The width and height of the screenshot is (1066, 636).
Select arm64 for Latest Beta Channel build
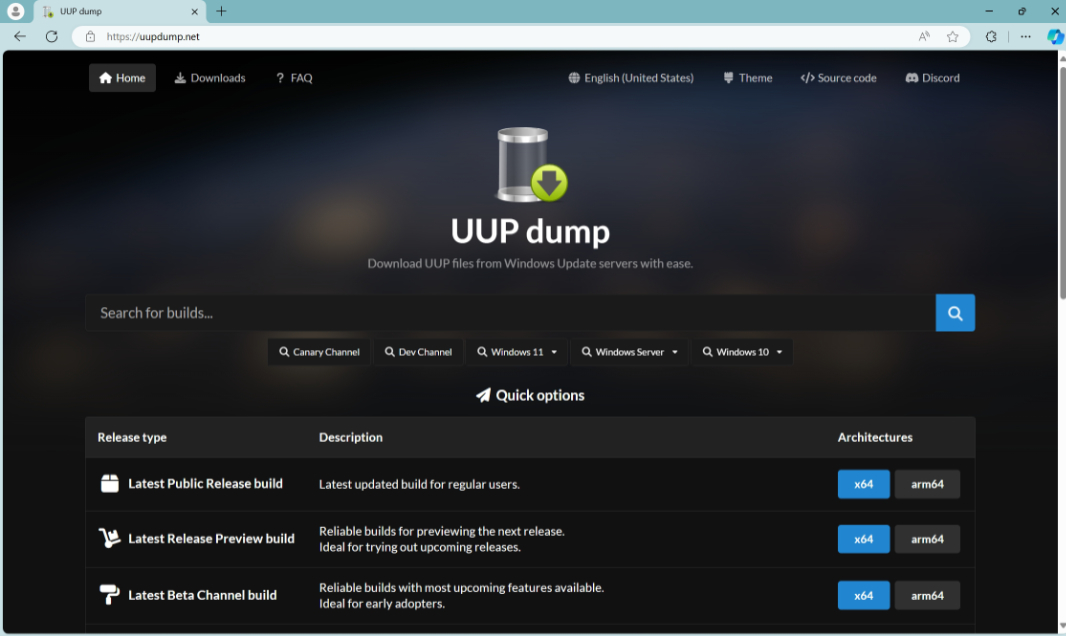click(927, 595)
